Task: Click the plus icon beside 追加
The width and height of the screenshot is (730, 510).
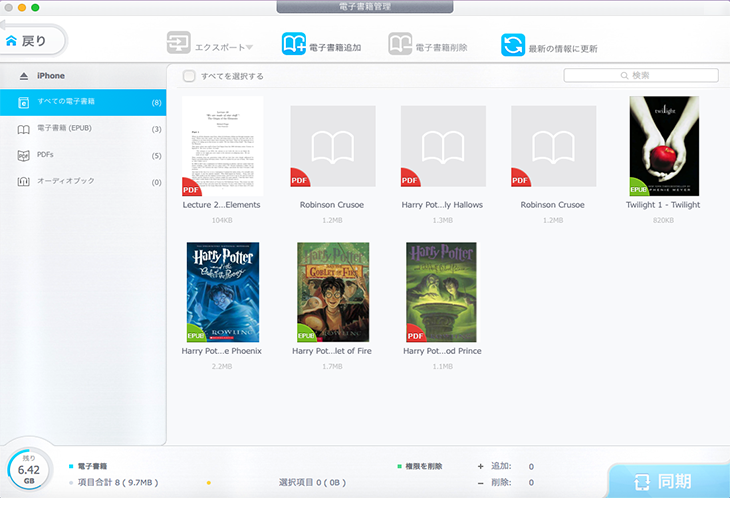Action: point(480,466)
